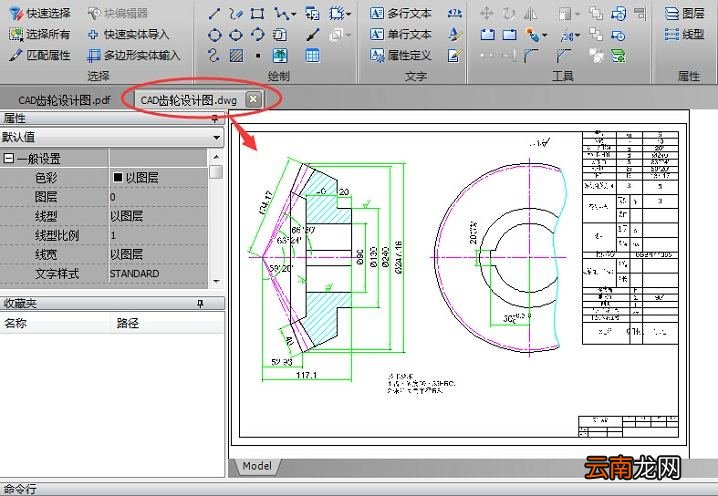The image size is (718, 496).
Task: Select the Spline curve tool
Action: pos(214,55)
